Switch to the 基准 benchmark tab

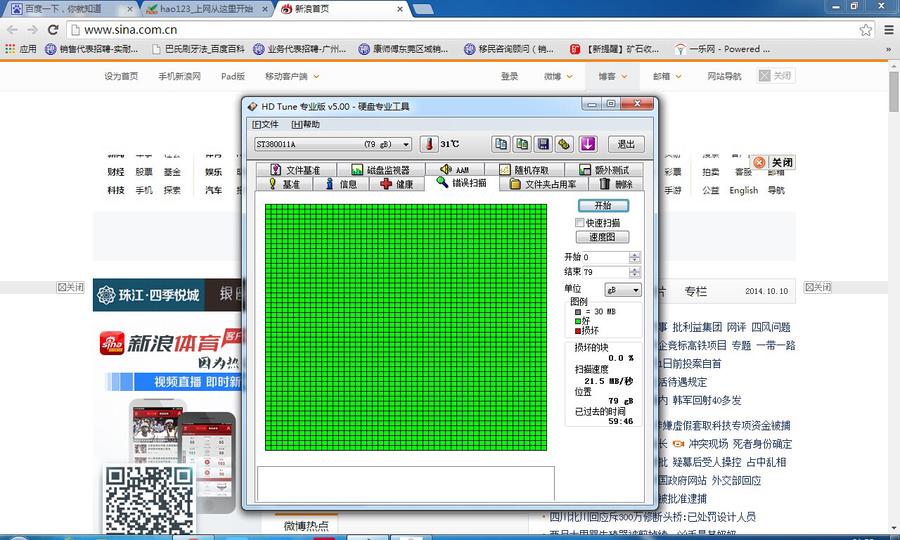(284, 184)
